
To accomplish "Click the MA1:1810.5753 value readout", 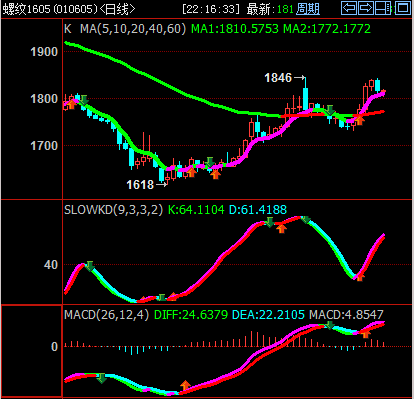I will (235, 29).
